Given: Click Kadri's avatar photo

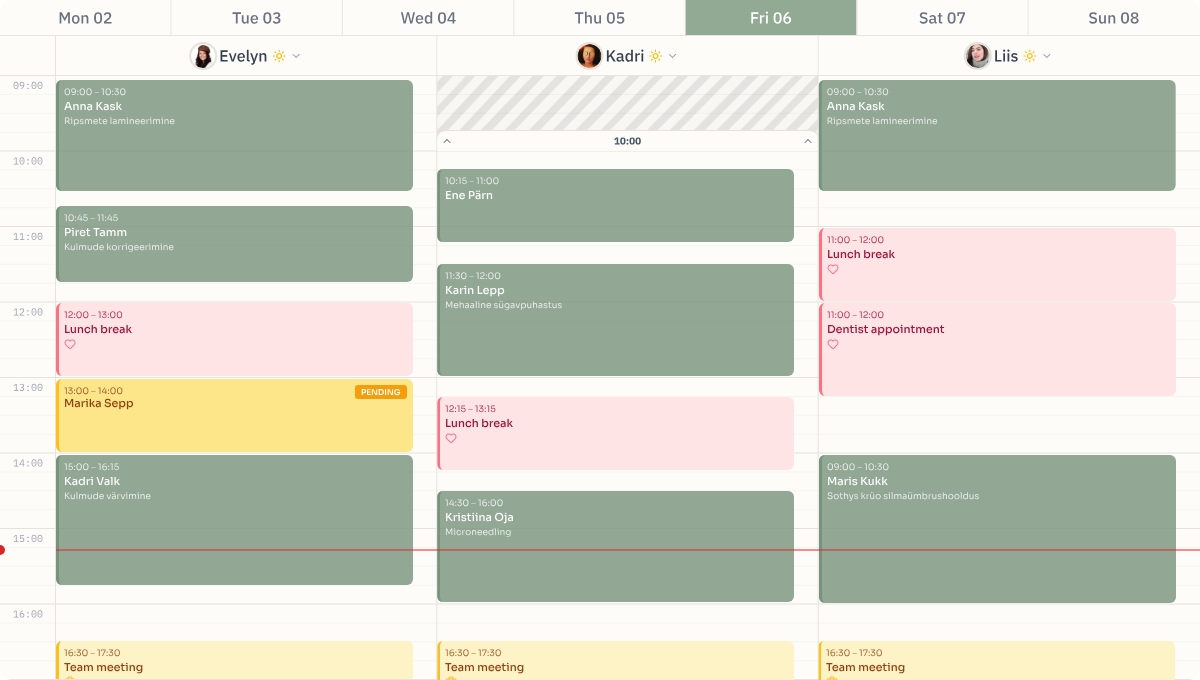Looking at the screenshot, I should 589,56.
